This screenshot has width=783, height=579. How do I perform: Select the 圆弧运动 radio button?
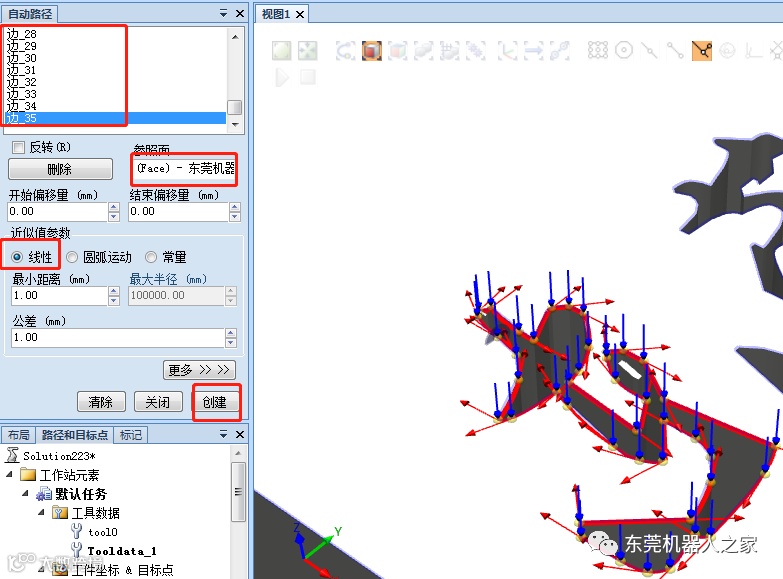click(x=72, y=257)
